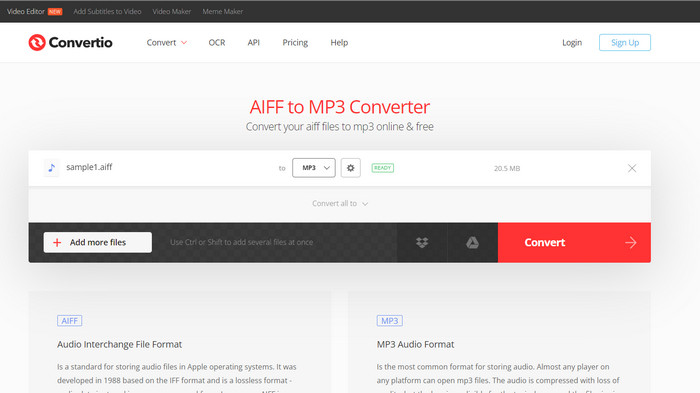Click the MP3 format tag in description
The image size is (700, 393).
(x=390, y=321)
